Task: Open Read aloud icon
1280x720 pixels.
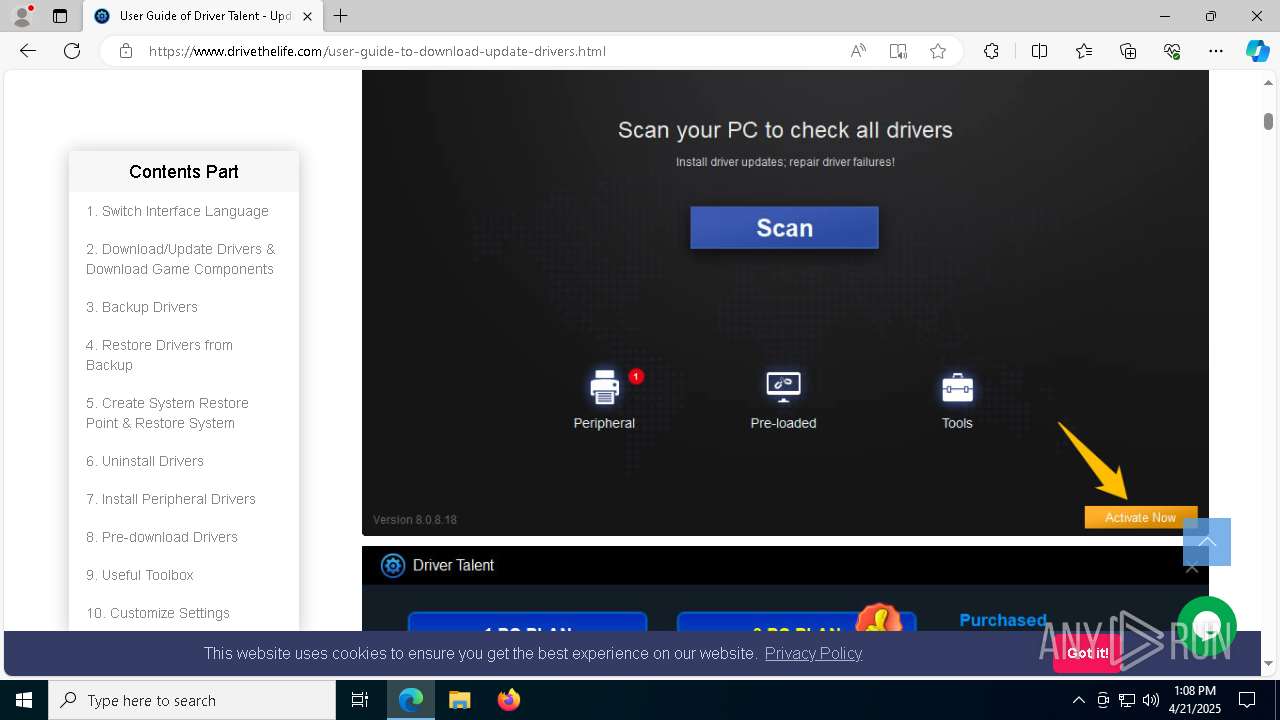Action: [x=858, y=51]
